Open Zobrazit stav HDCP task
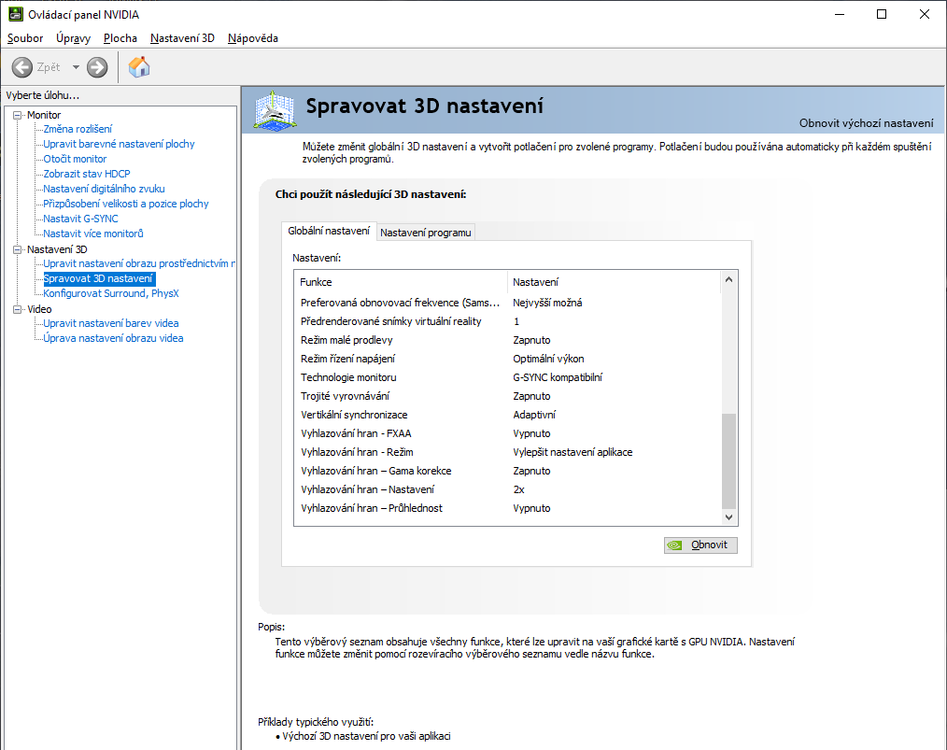 tap(86, 174)
